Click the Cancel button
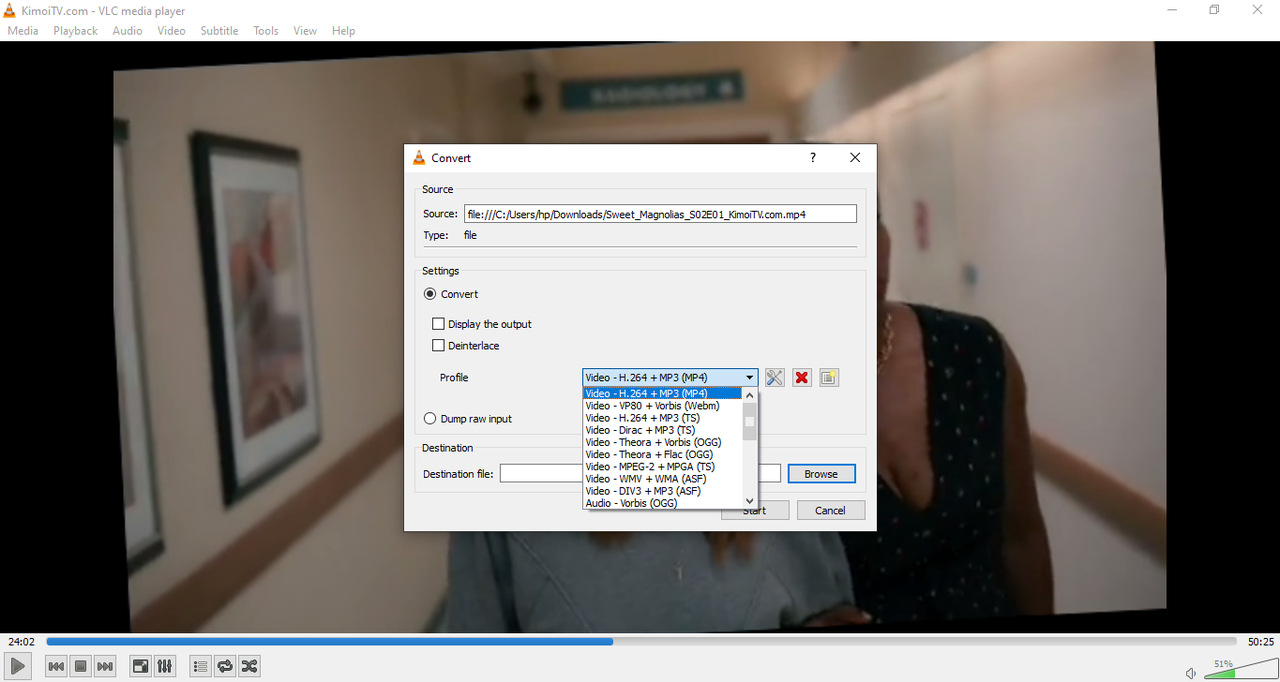This screenshot has height=682, width=1280. pos(830,510)
